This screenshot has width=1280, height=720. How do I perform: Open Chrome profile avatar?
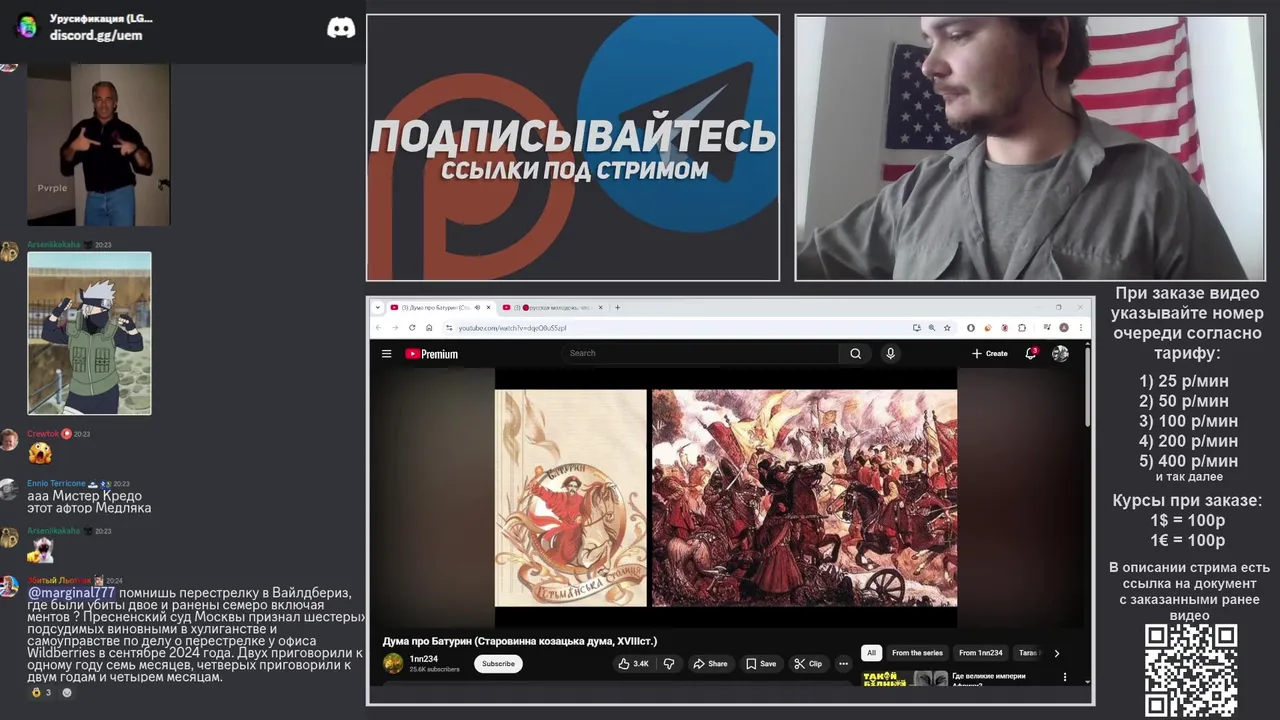pyautogui.click(x=1064, y=327)
